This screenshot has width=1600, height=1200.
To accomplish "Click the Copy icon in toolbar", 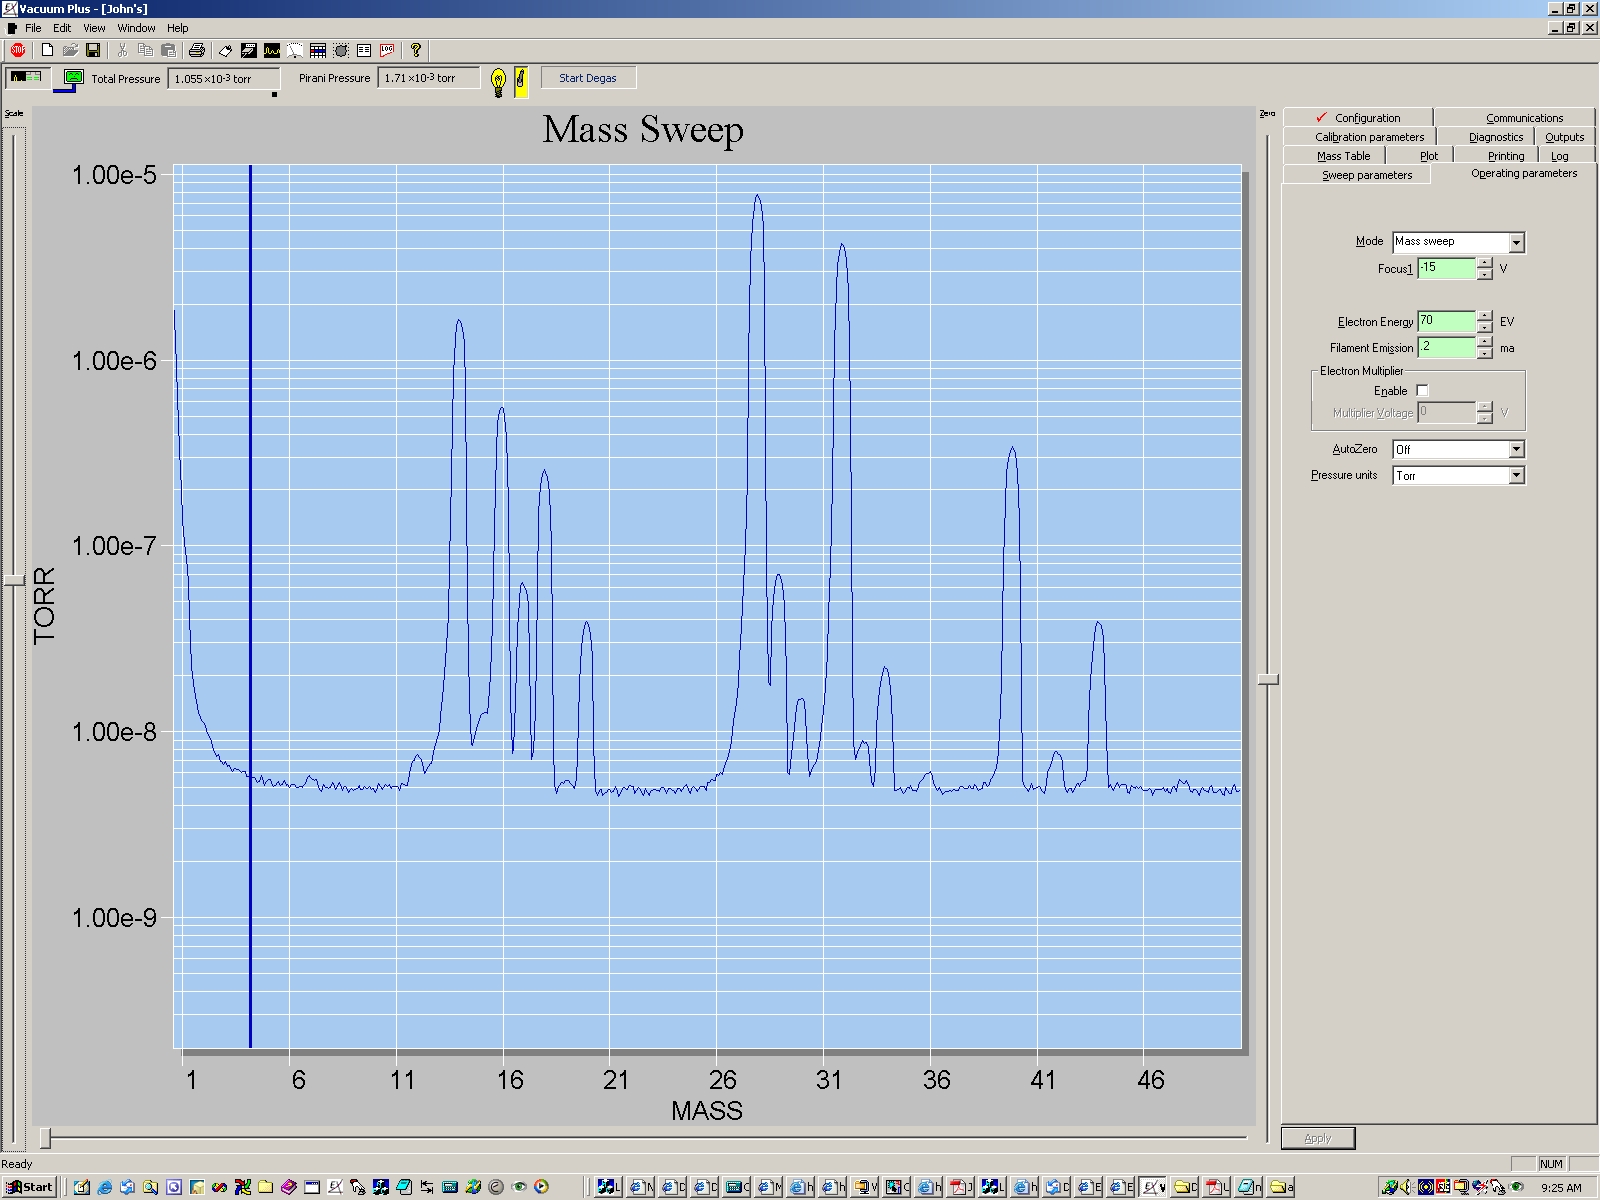I will 145,50.
